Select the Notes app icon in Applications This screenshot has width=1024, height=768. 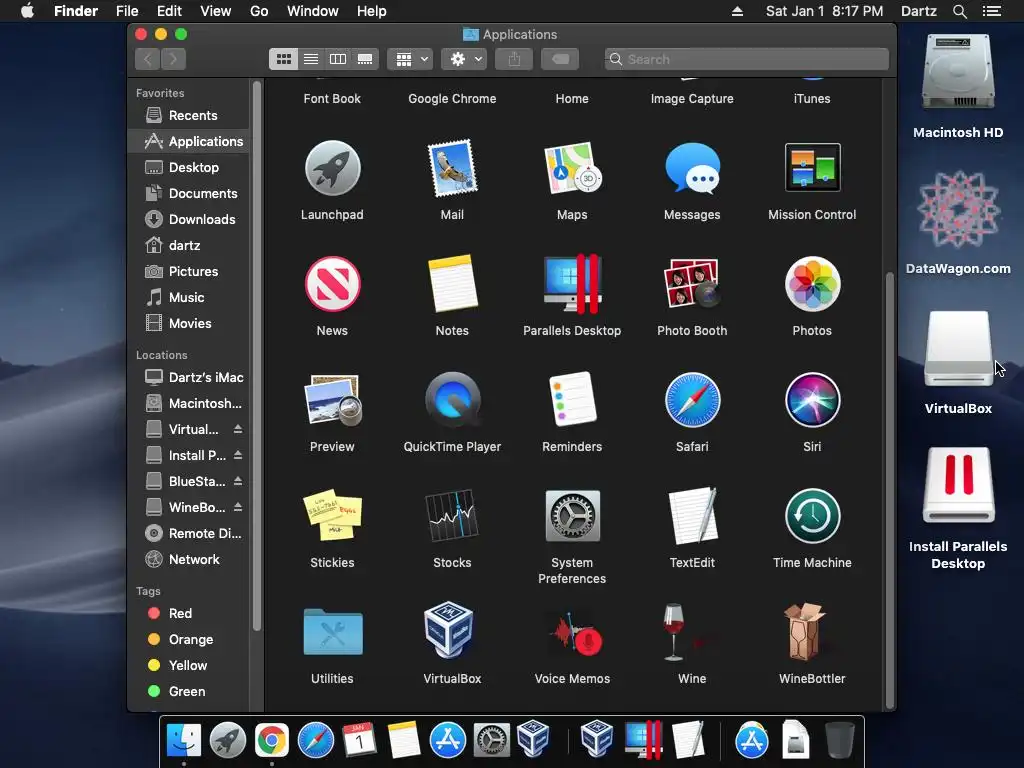(452, 284)
